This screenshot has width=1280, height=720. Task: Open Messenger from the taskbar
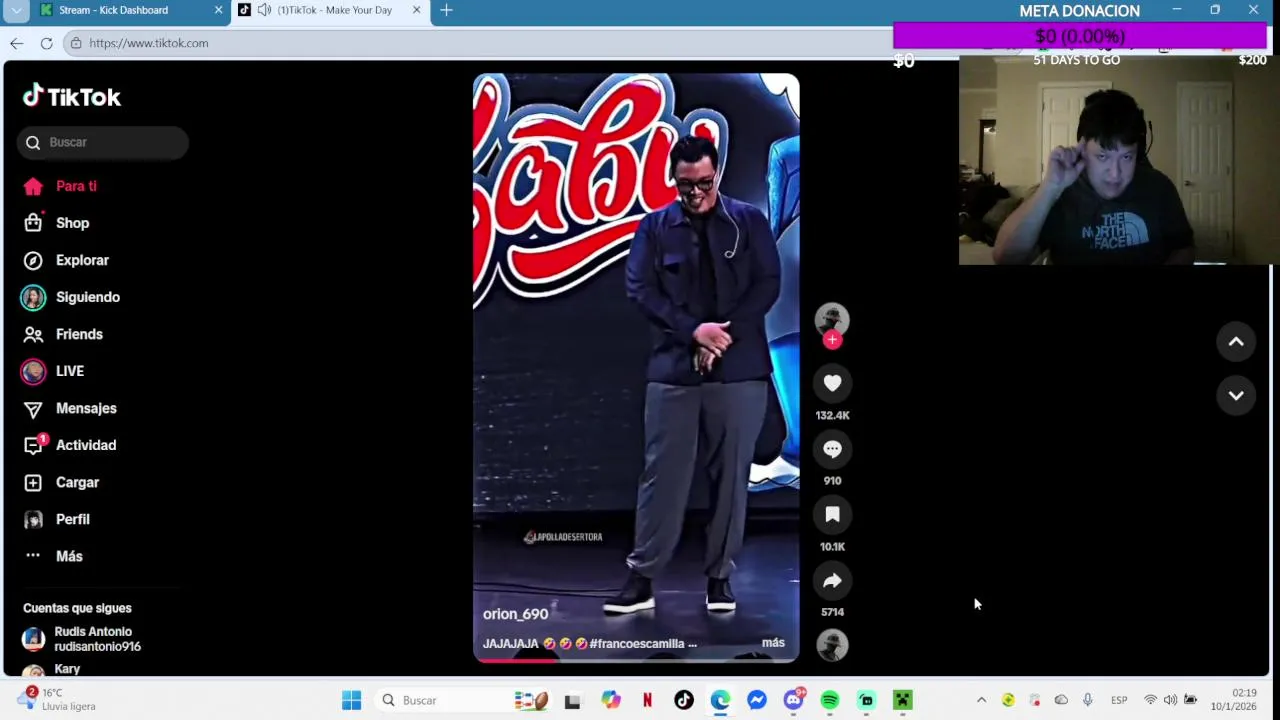[x=757, y=700]
